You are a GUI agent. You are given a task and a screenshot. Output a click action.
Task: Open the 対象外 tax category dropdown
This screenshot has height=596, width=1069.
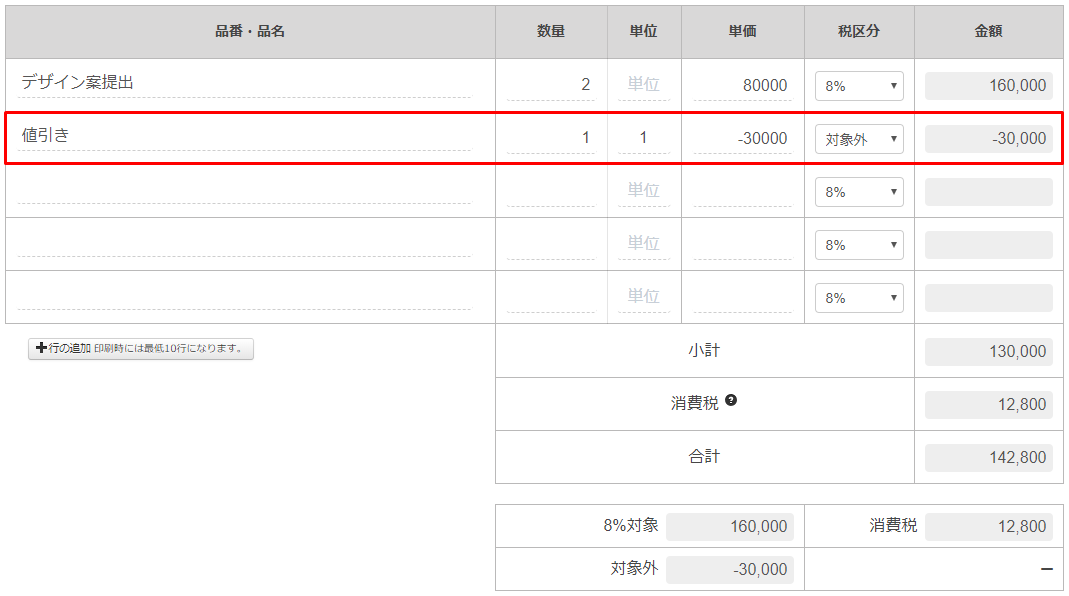[x=859, y=139]
